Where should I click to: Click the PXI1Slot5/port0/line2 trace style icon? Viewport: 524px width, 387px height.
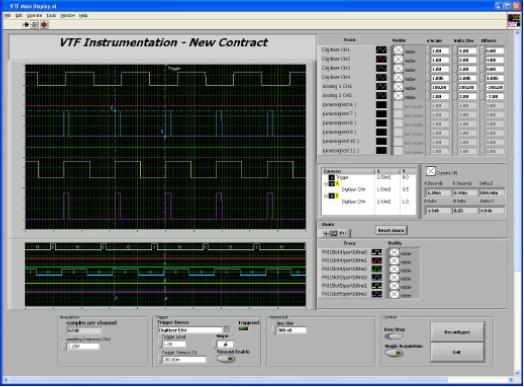(377, 294)
